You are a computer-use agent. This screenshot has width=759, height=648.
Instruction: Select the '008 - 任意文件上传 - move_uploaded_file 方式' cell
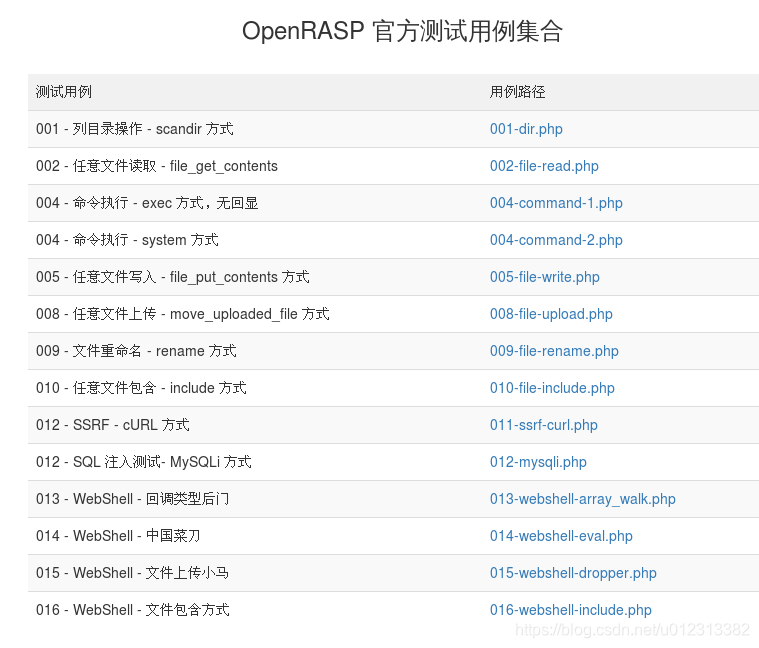(x=255, y=314)
